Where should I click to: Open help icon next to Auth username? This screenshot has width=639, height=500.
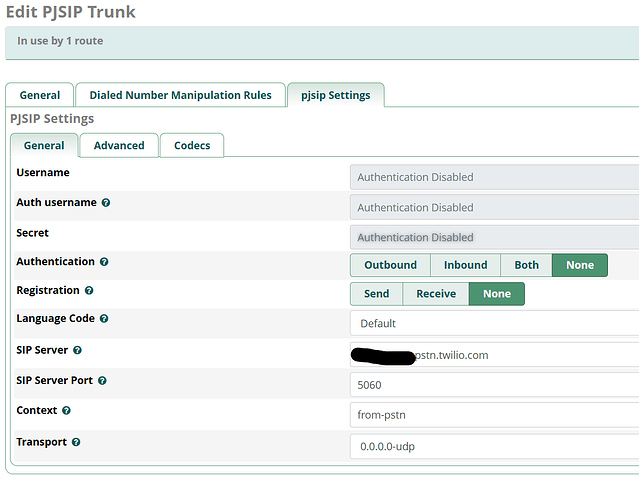[106, 203]
